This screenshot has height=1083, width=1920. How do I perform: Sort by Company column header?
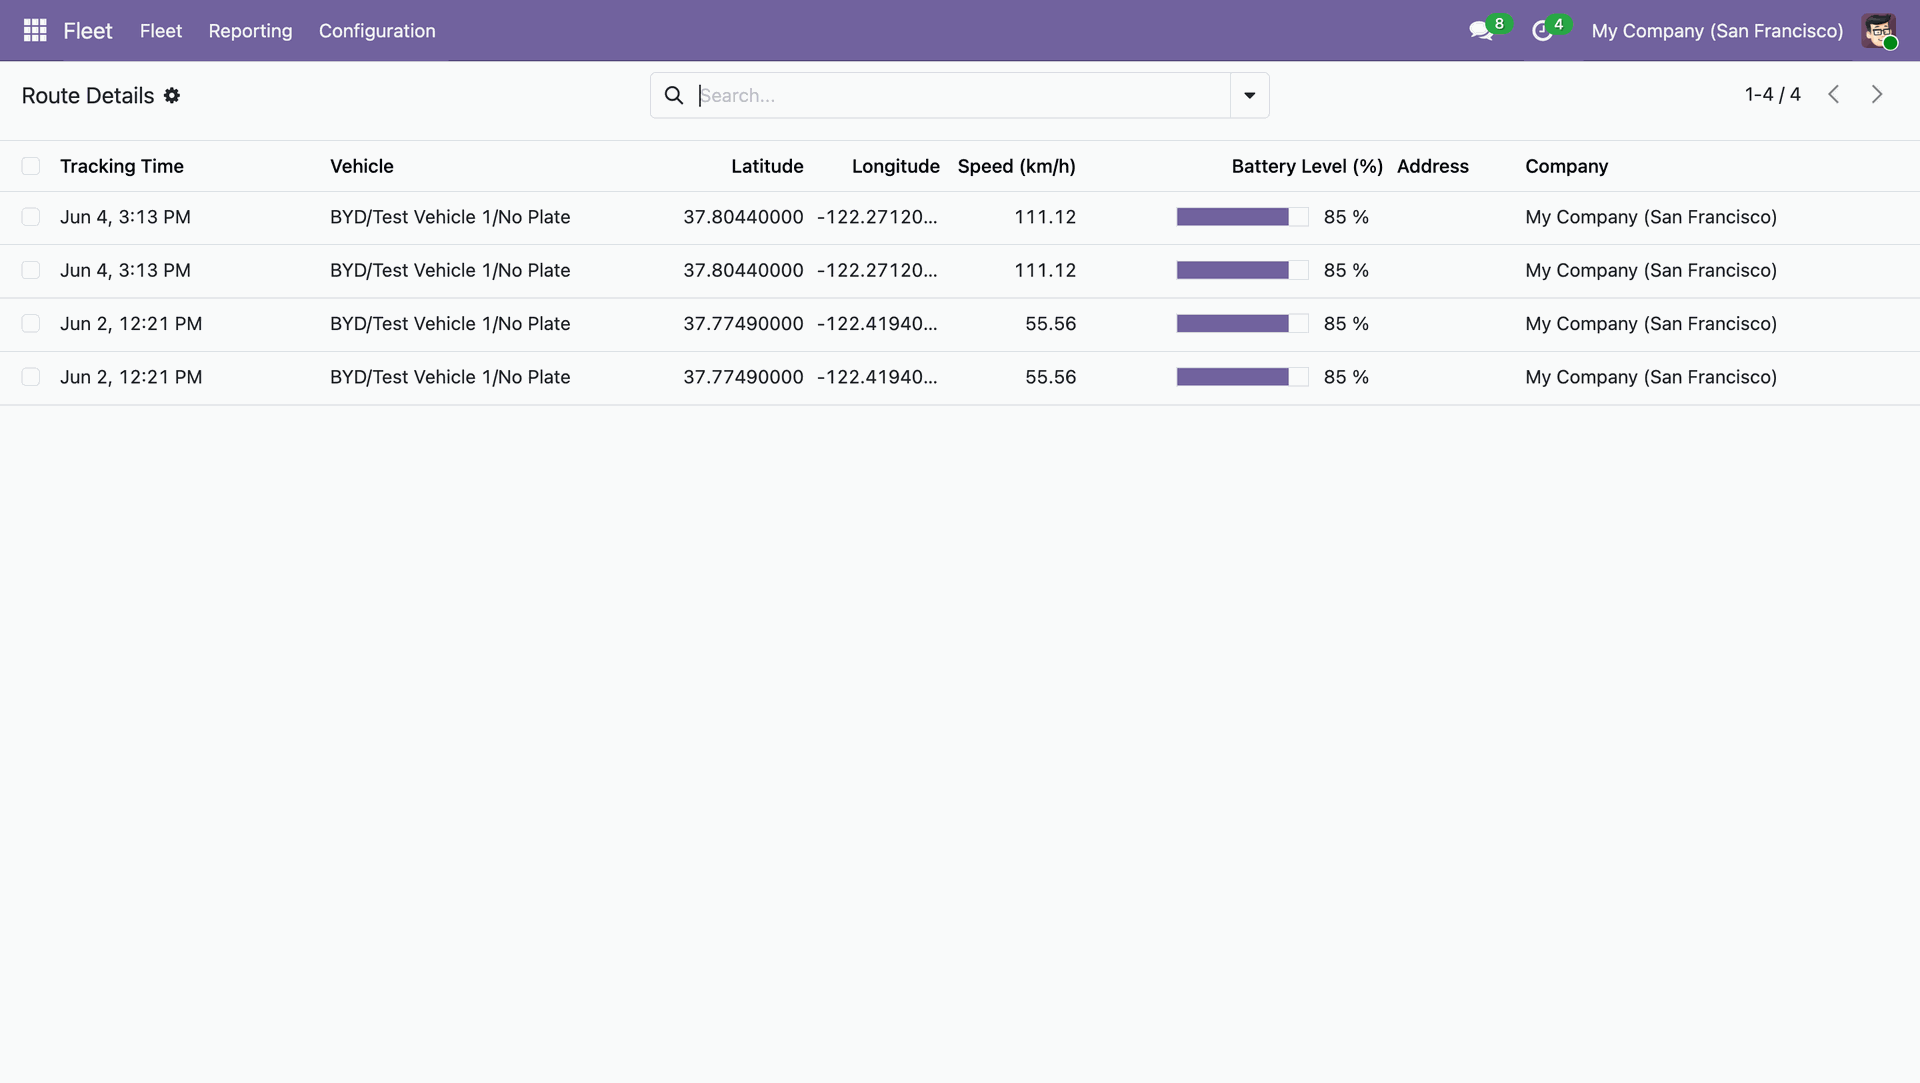1567,166
